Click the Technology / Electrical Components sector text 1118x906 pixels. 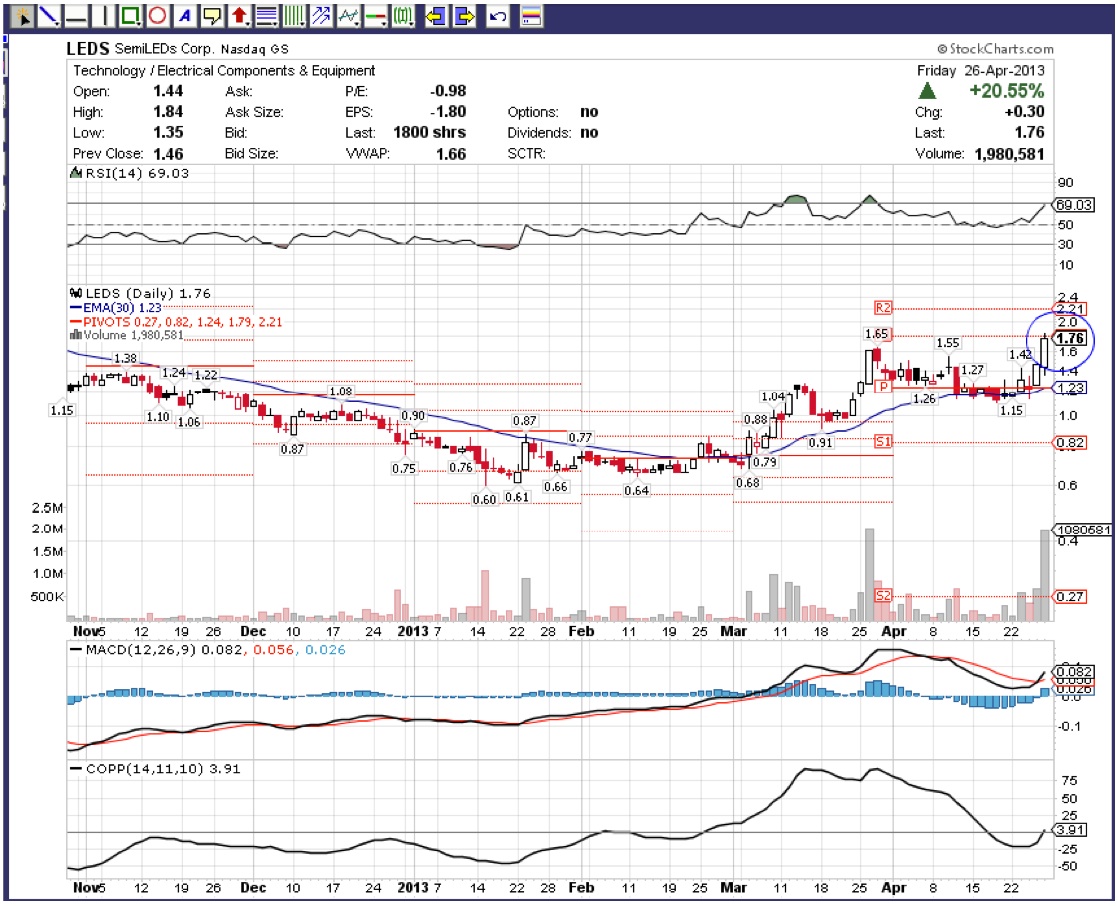pyautogui.click(x=224, y=71)
